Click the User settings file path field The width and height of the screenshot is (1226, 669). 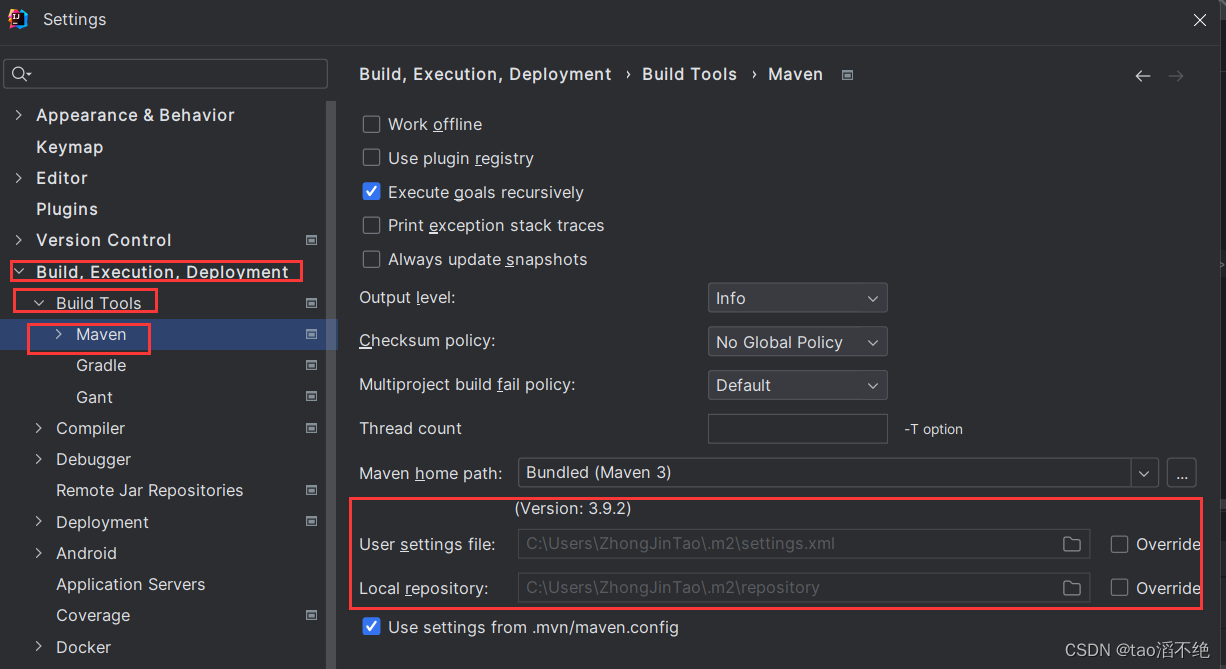(804, 544)
